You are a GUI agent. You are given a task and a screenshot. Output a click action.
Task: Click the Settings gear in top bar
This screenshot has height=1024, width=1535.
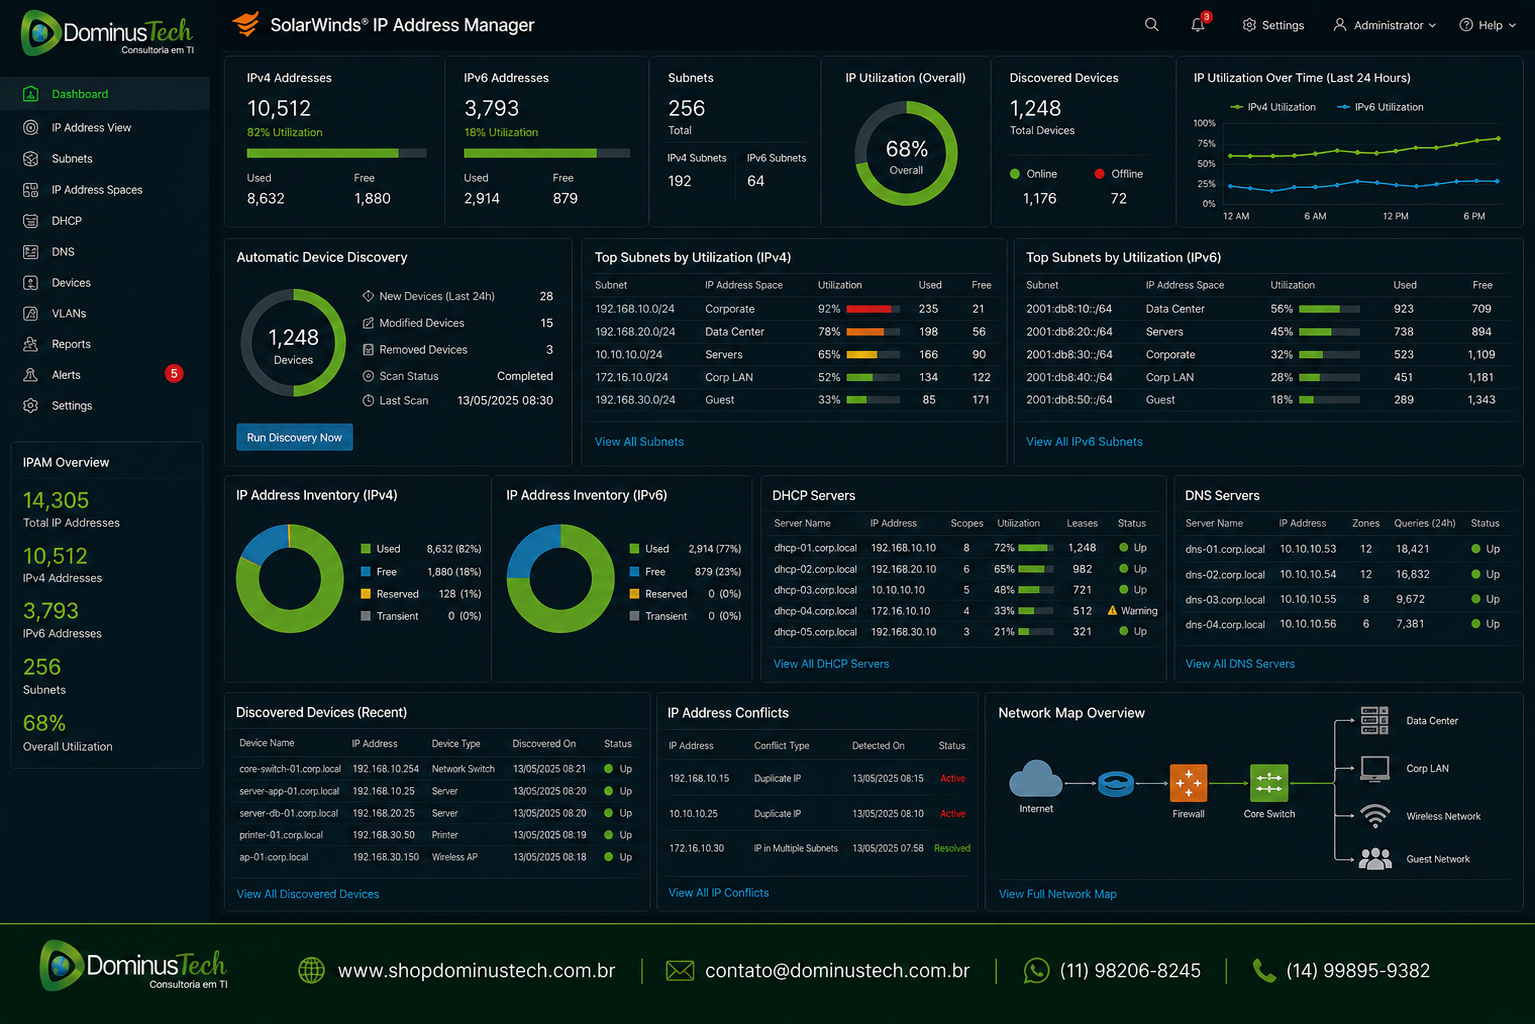[x=1249, y=25]
